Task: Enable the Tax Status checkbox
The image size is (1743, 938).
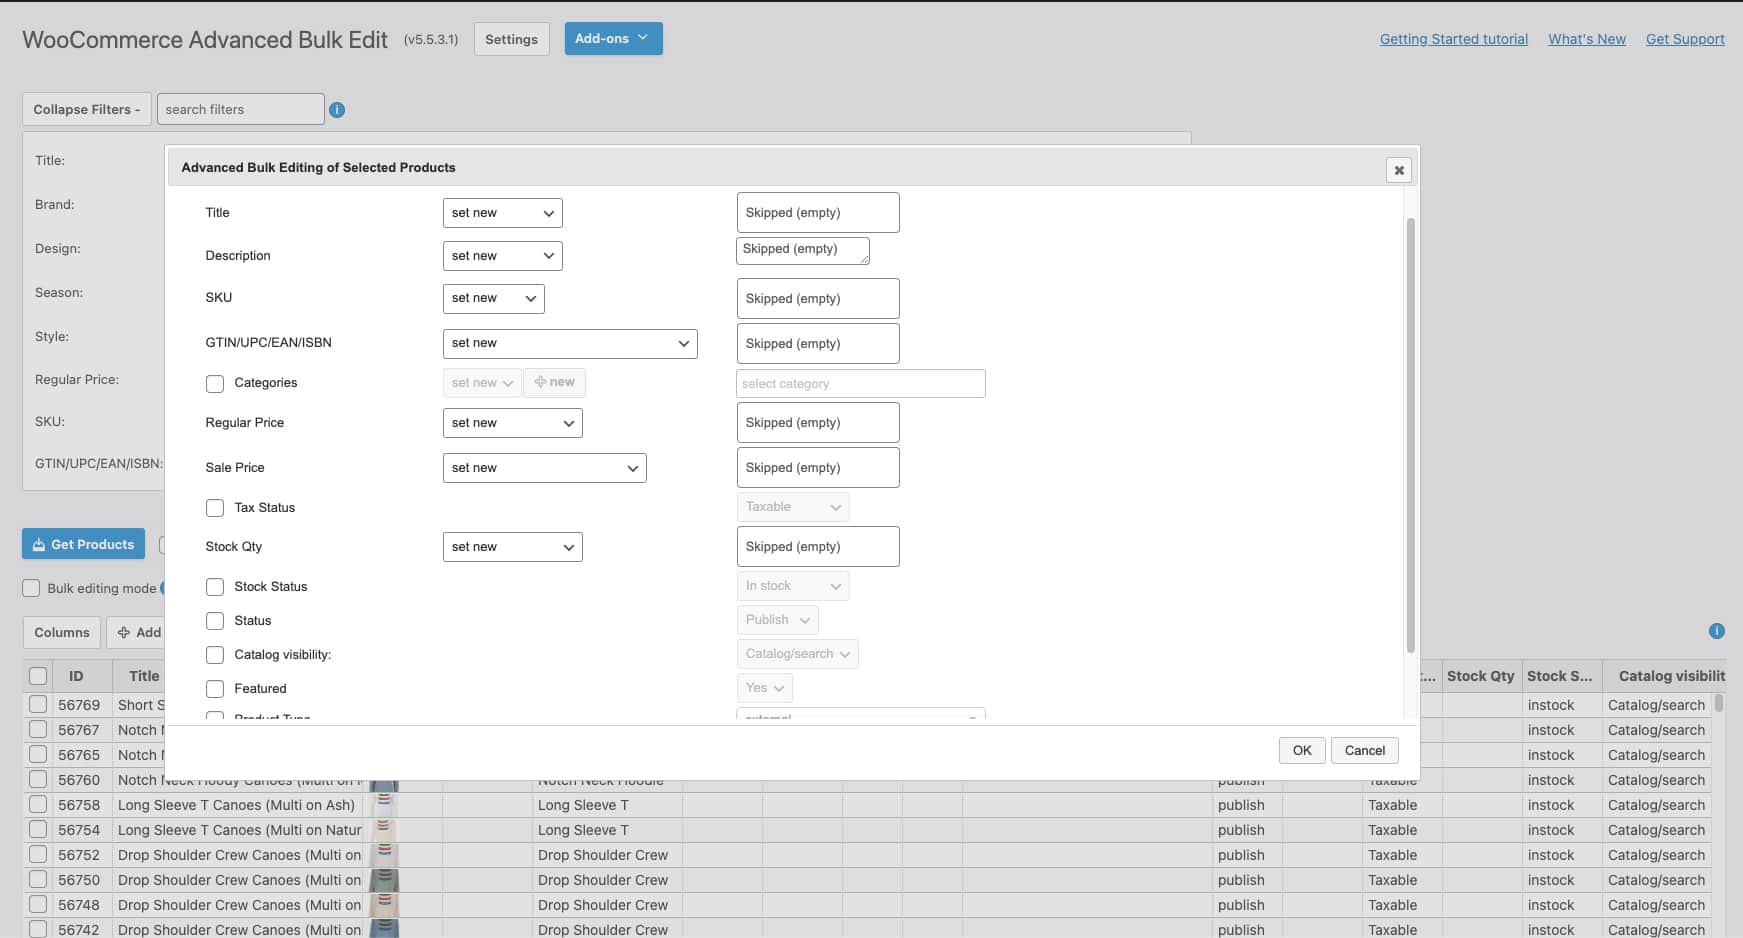Action: 215,508
